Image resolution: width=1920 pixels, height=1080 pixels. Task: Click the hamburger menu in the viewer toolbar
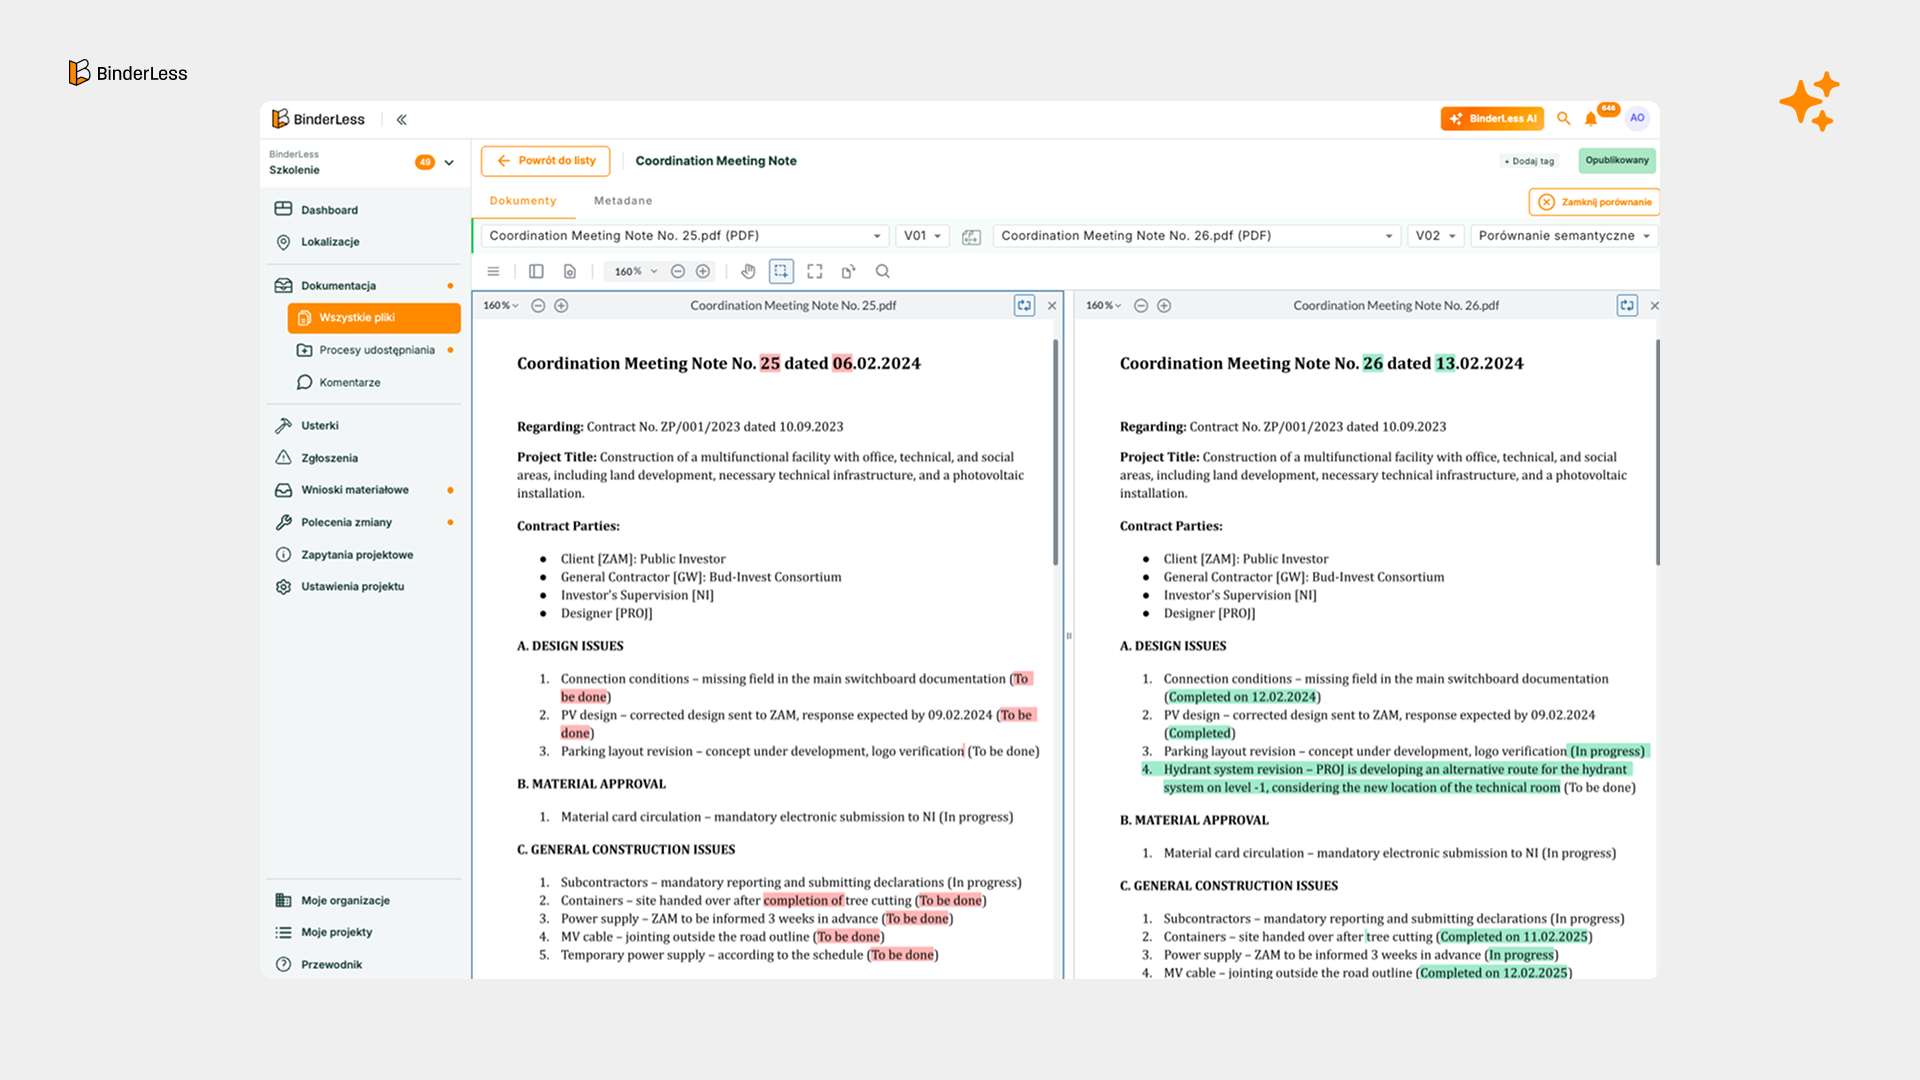(493, 271)
